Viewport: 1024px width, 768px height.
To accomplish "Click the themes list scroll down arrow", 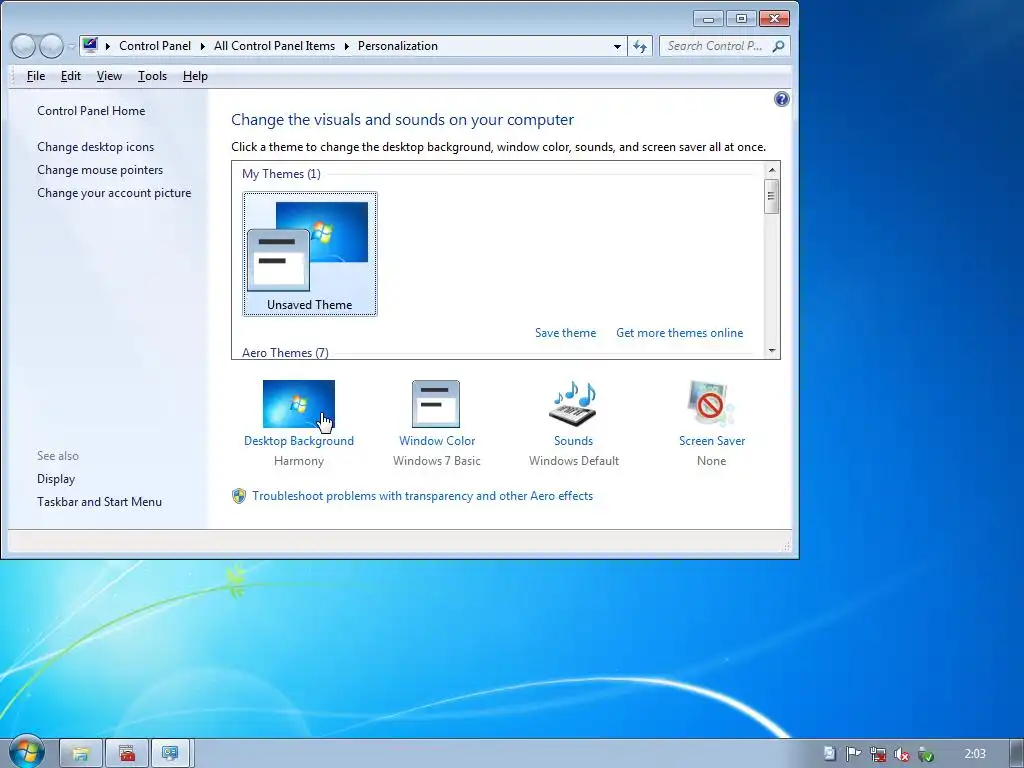I will tap(772, 351).
